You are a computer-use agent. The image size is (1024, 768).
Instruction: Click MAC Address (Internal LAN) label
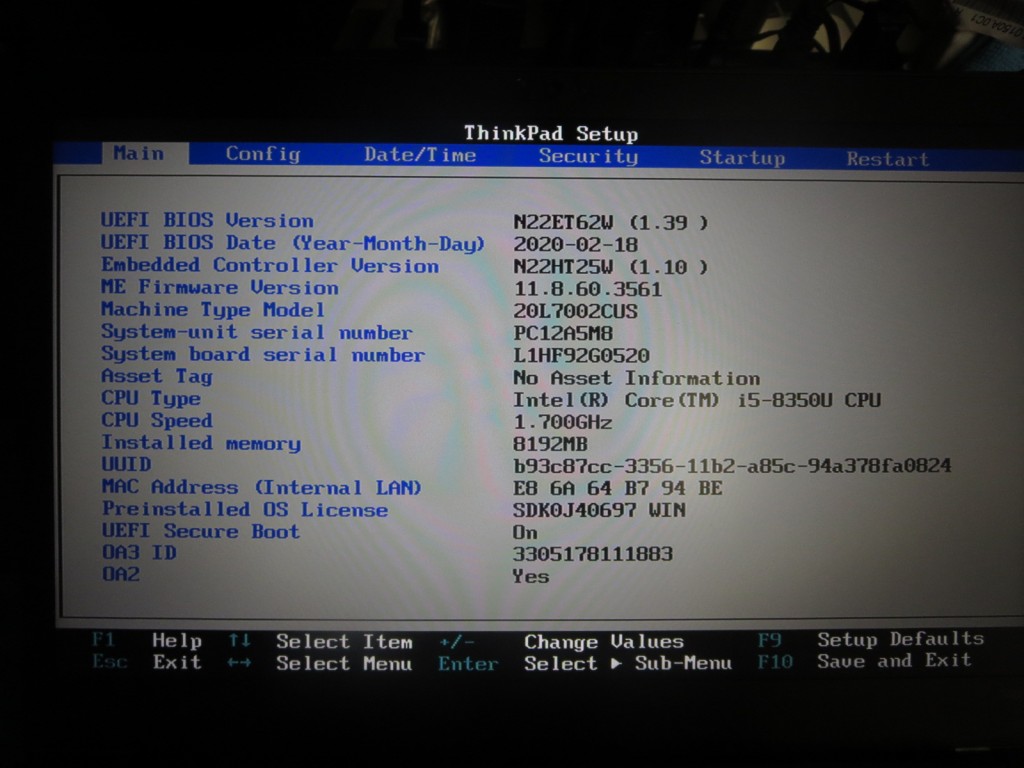[262, 487]
